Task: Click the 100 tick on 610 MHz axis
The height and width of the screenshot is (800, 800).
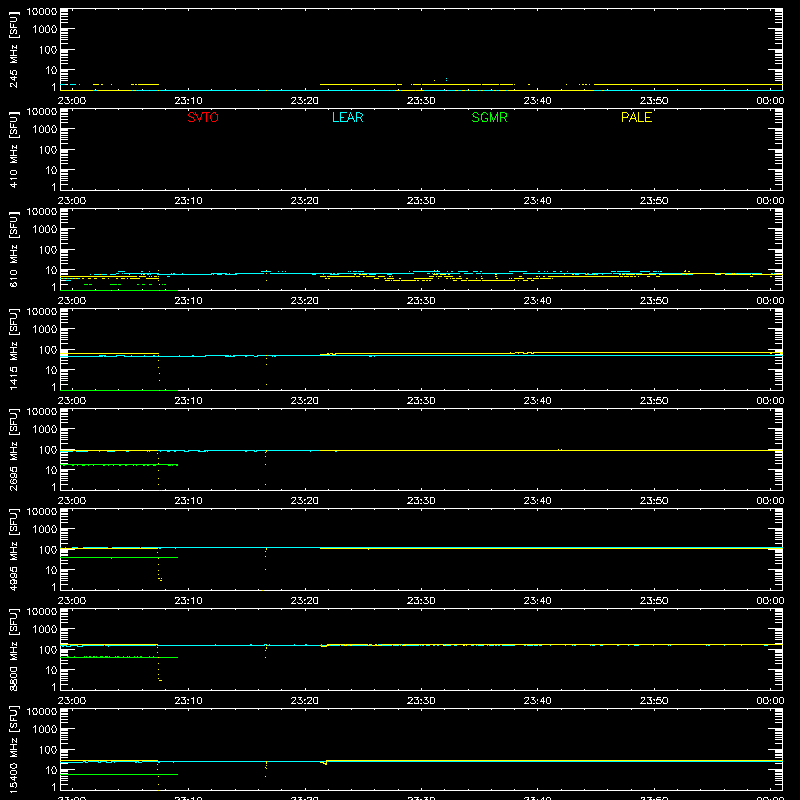Action: (x=48, y=249)
